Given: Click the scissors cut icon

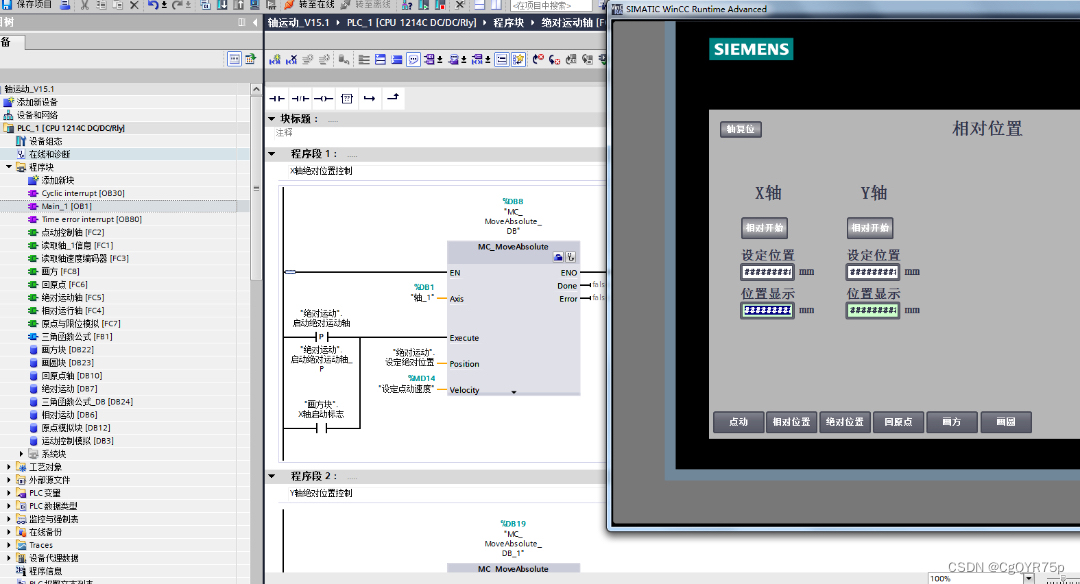Looking at the screenshot, I should 85,5.
